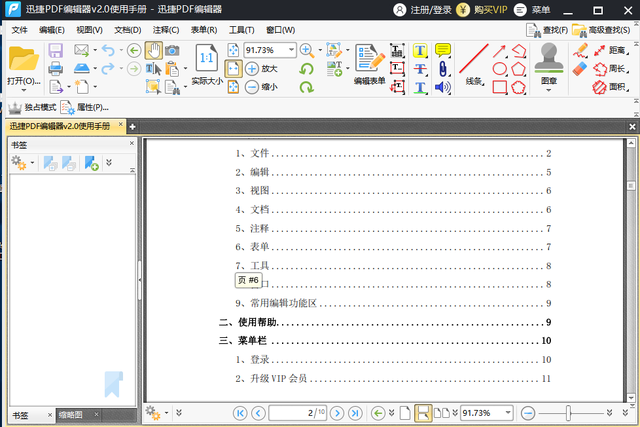Viewport: 640px width, 427px height.
Task: Toggle single page layout in bottom bar
Action: click(405, 413)
